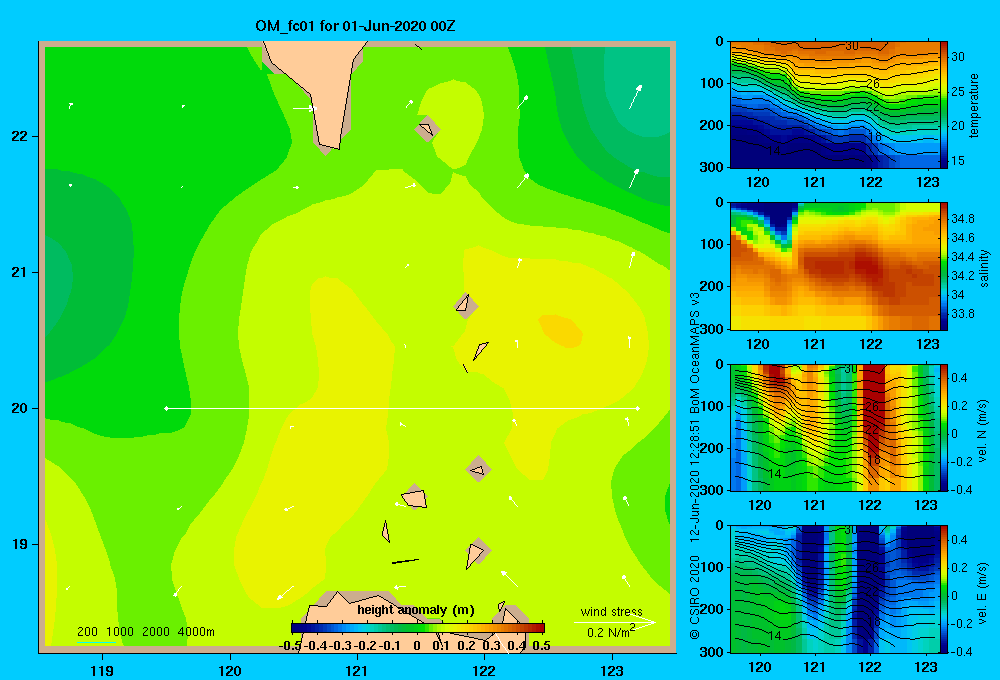This screenshot has height=680, width=1000.
Task: Click the 'wind stress' legend label
Action: coord(611,611)
